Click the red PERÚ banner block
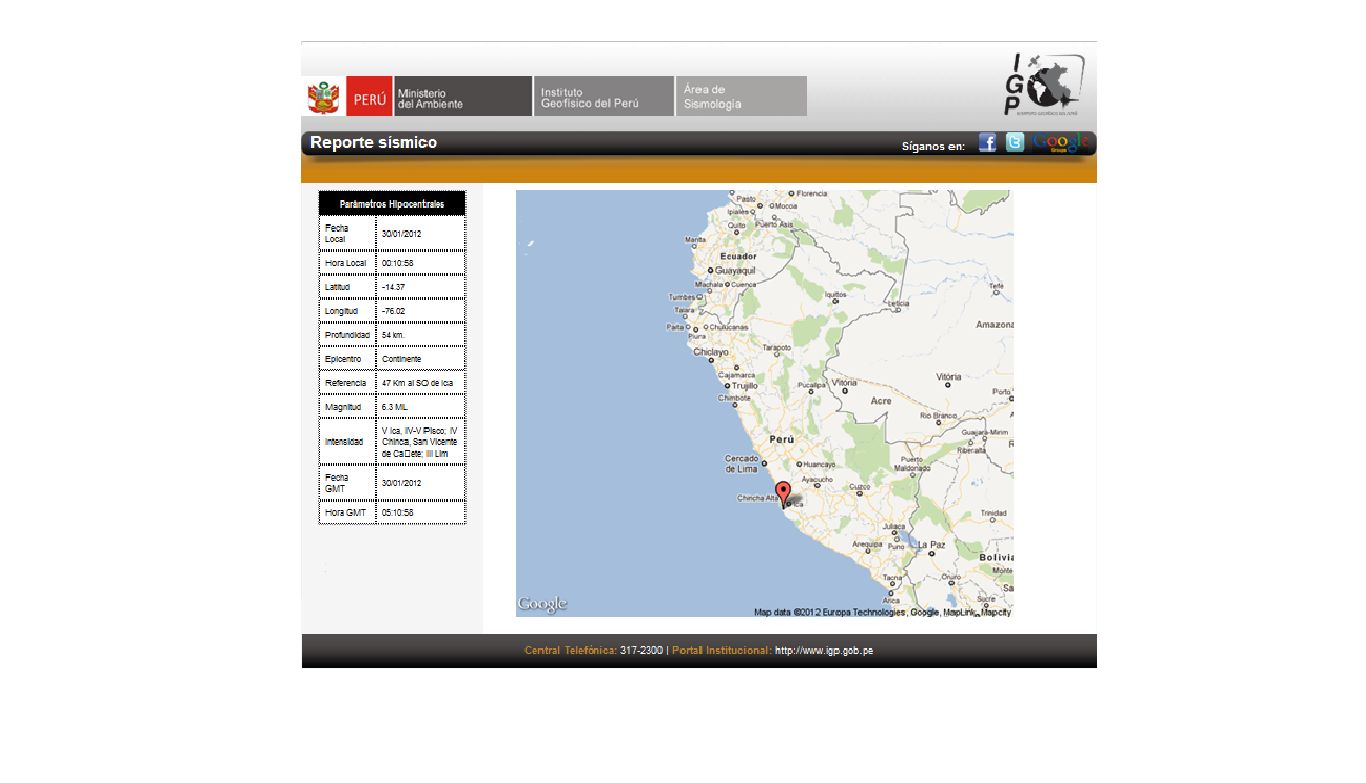 (x=369, y=97)
